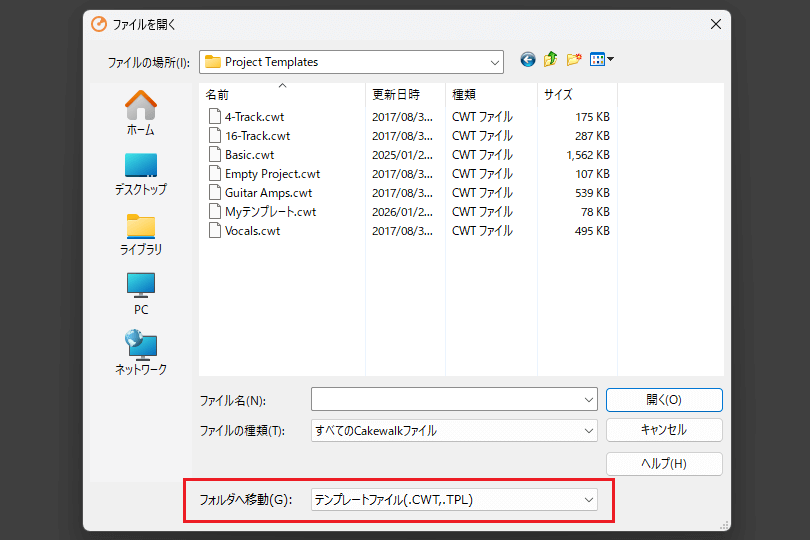810x540 pixels.
Task: Click the ヘルプ(H) button
Action: tap(664, 464)
